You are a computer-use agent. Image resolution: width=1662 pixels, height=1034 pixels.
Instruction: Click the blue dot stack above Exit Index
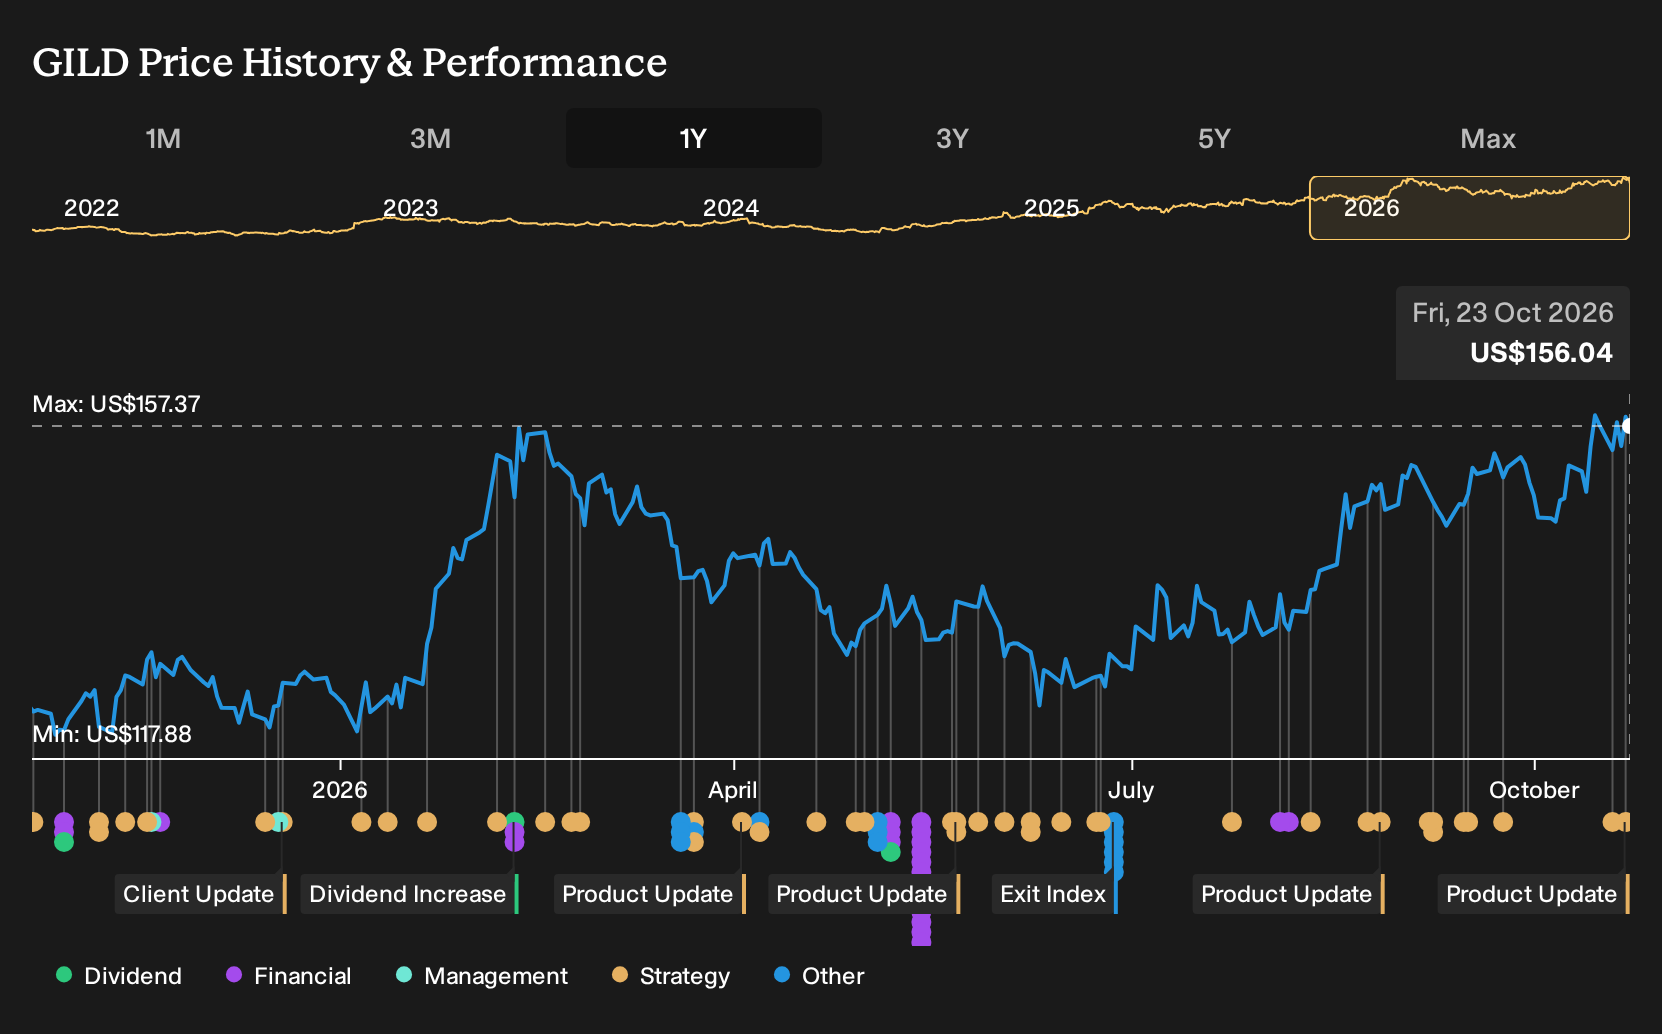pos(1114,847)
